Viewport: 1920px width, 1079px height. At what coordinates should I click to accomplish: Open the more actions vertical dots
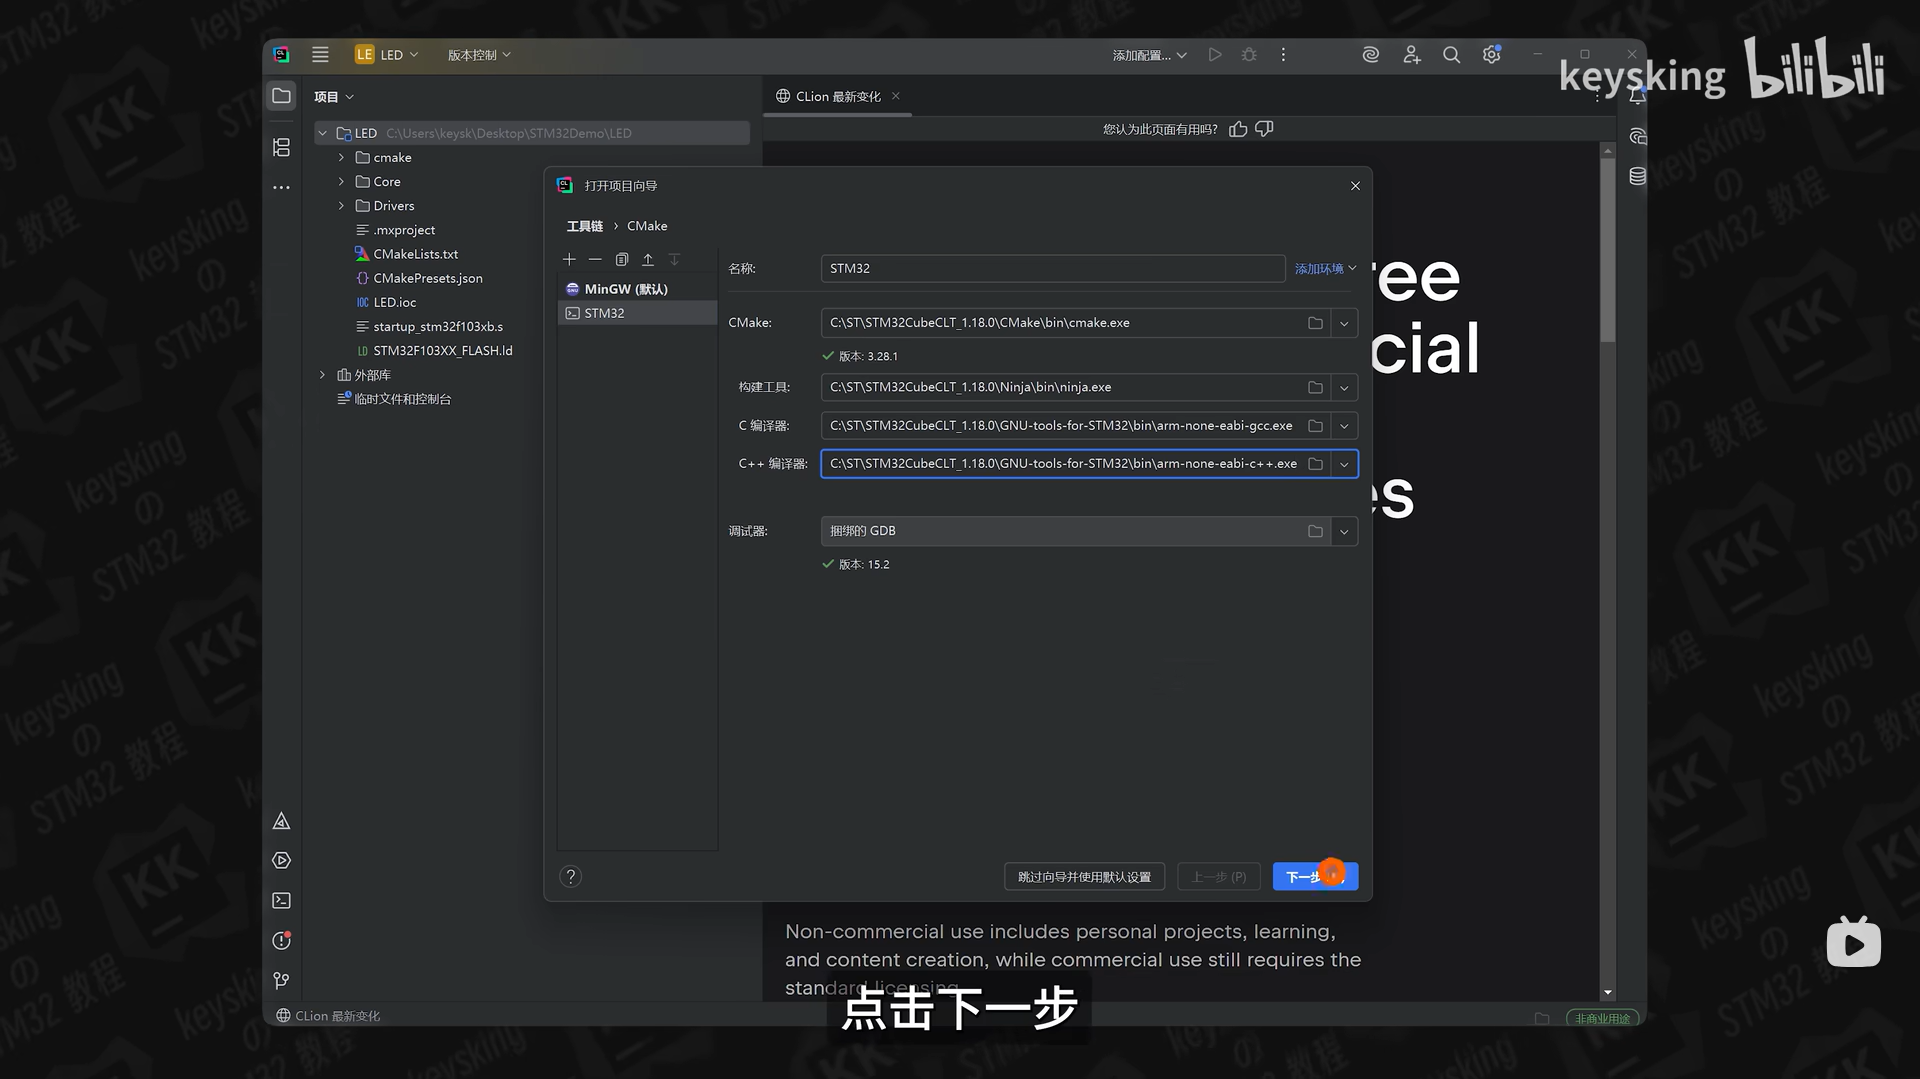tap(1283, 55)
